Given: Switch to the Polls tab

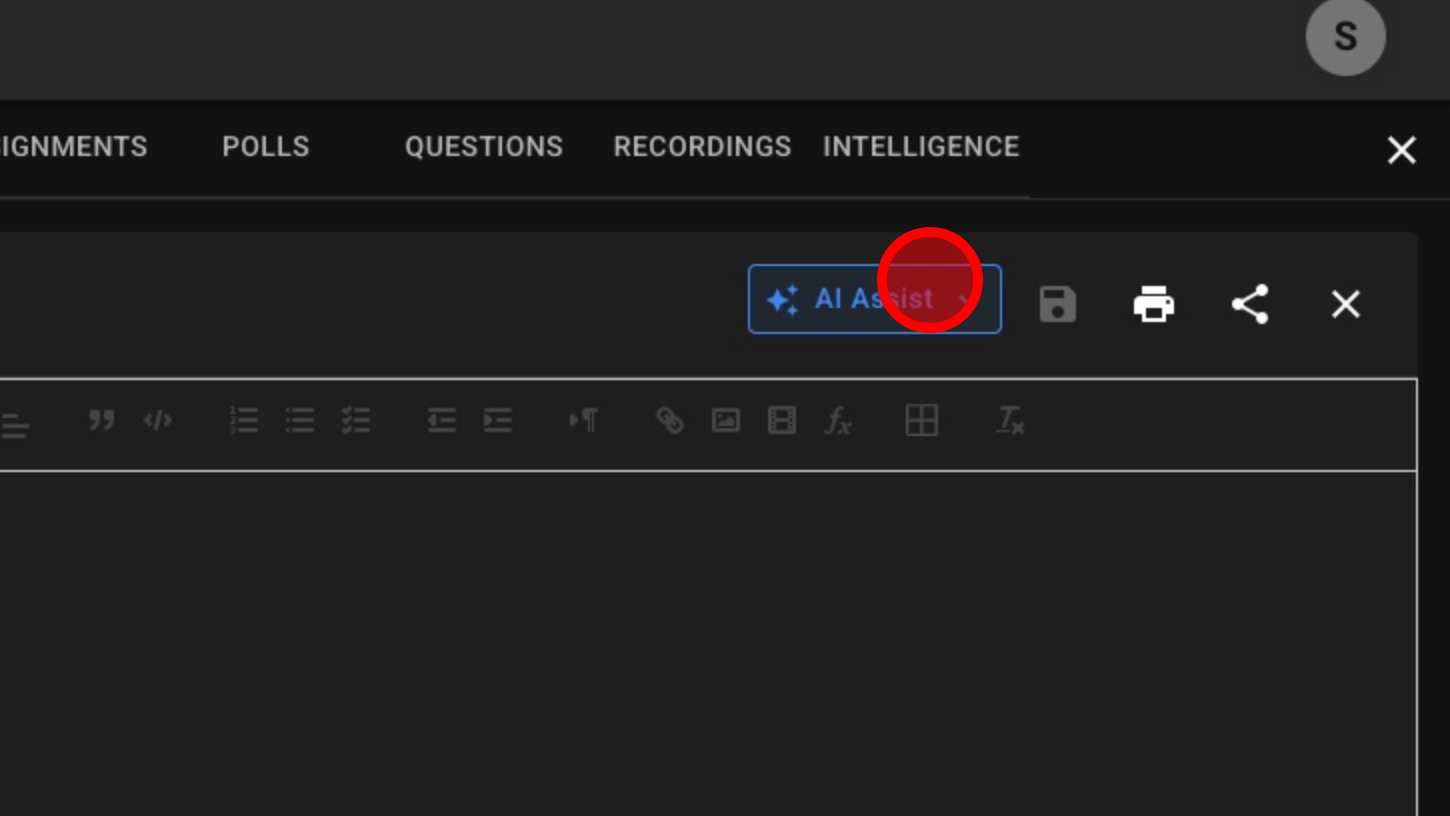Looking at the screenshot, I should click(x=266, y=147).
